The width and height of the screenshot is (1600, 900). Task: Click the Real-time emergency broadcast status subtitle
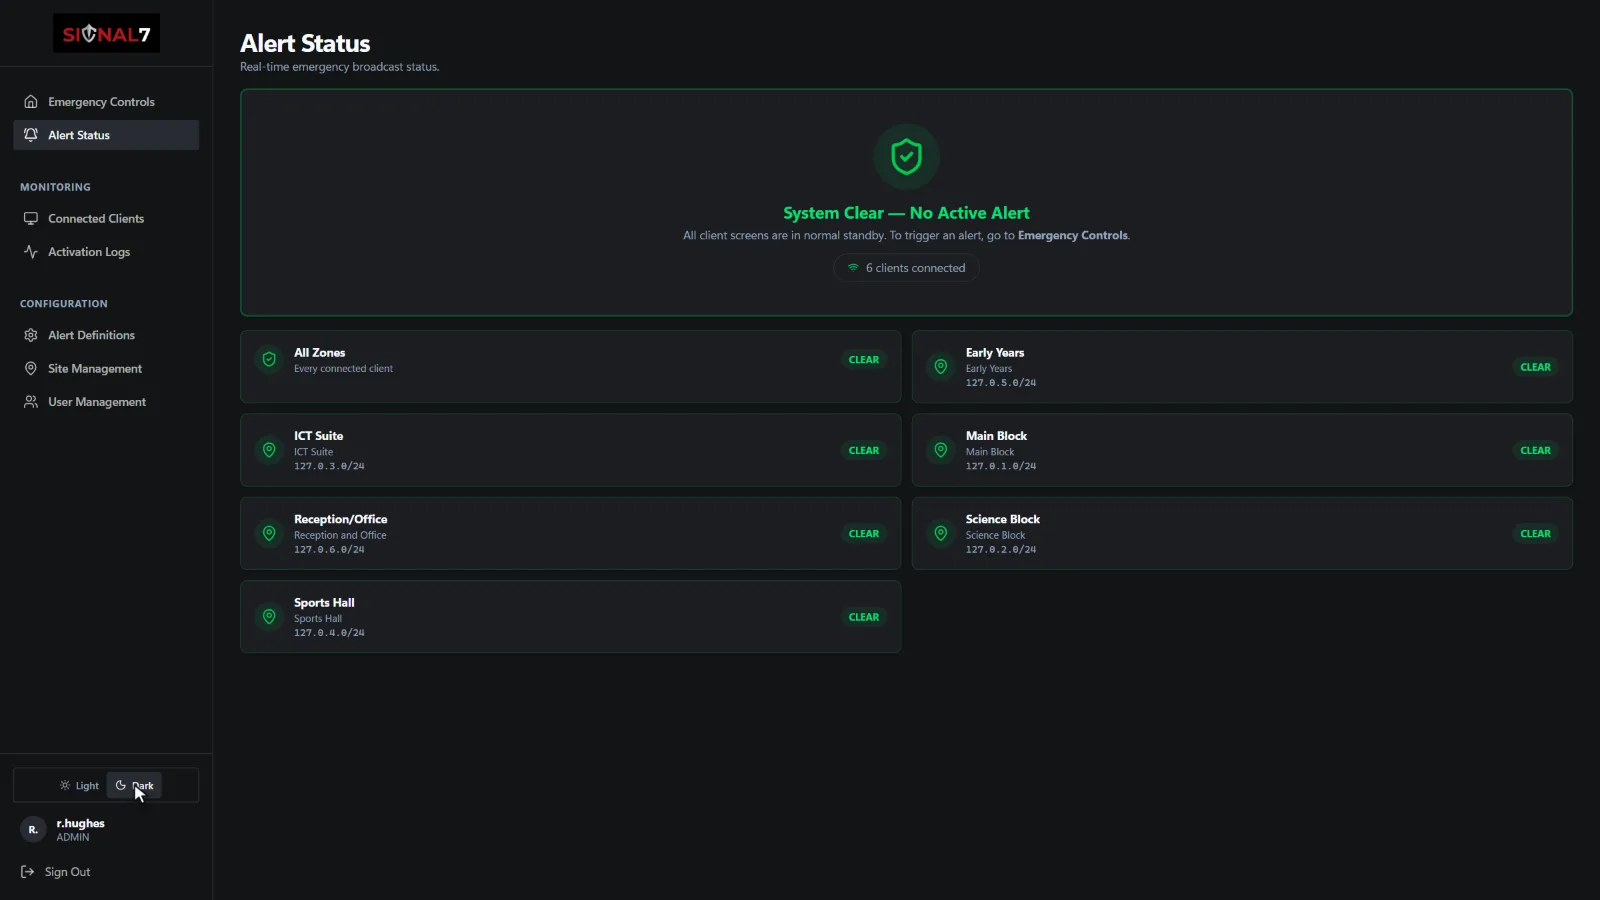pos(340,67)
